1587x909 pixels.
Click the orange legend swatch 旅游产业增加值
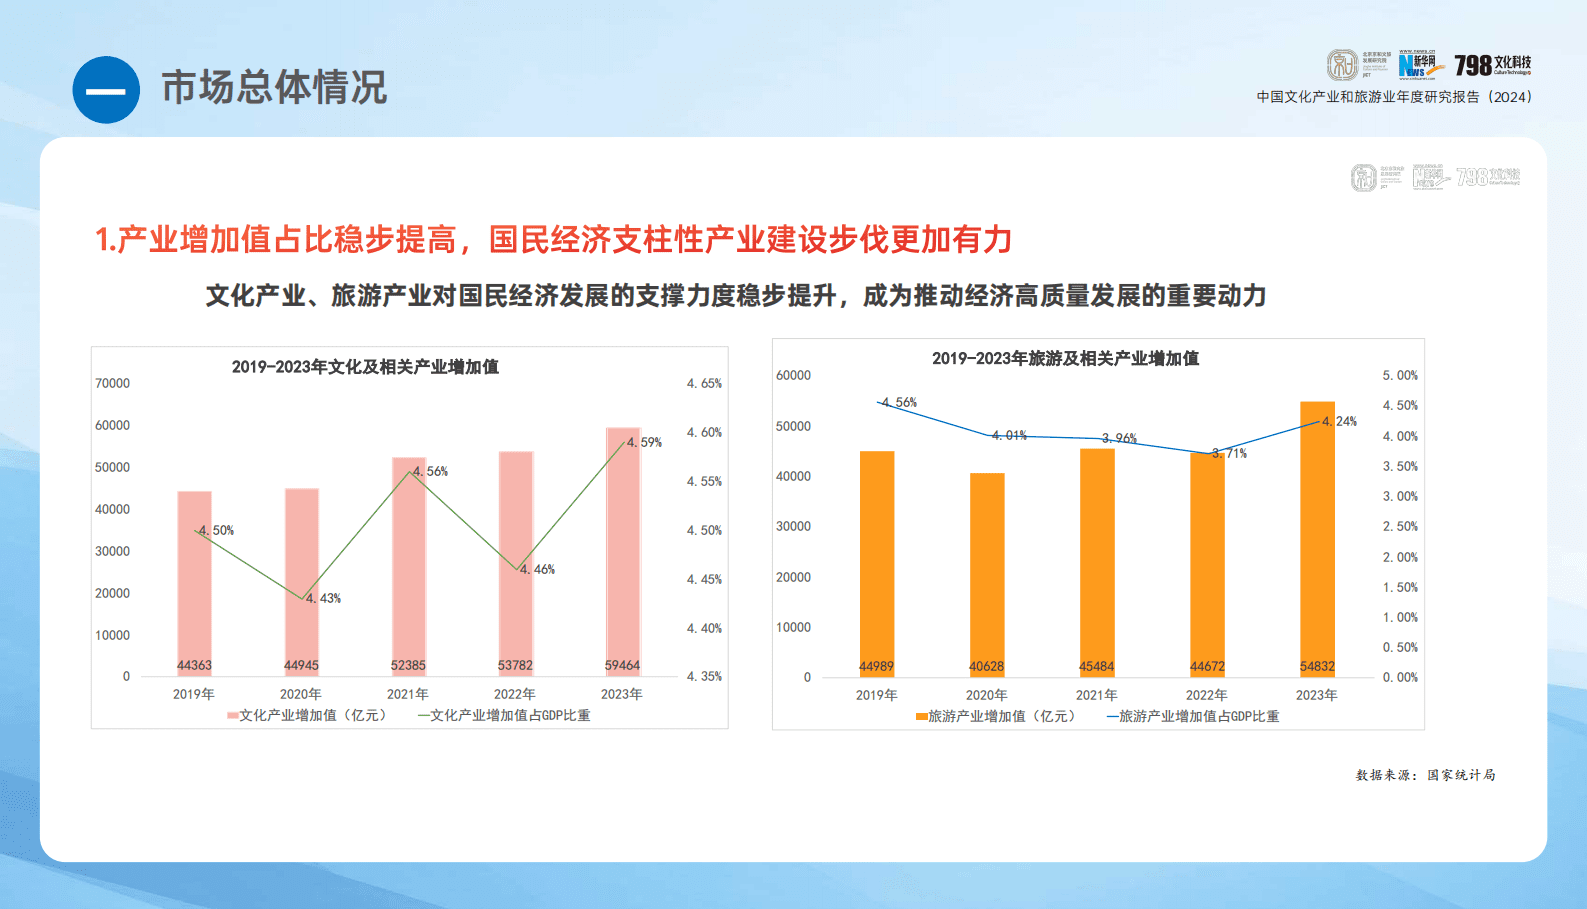tap(922, 717)
